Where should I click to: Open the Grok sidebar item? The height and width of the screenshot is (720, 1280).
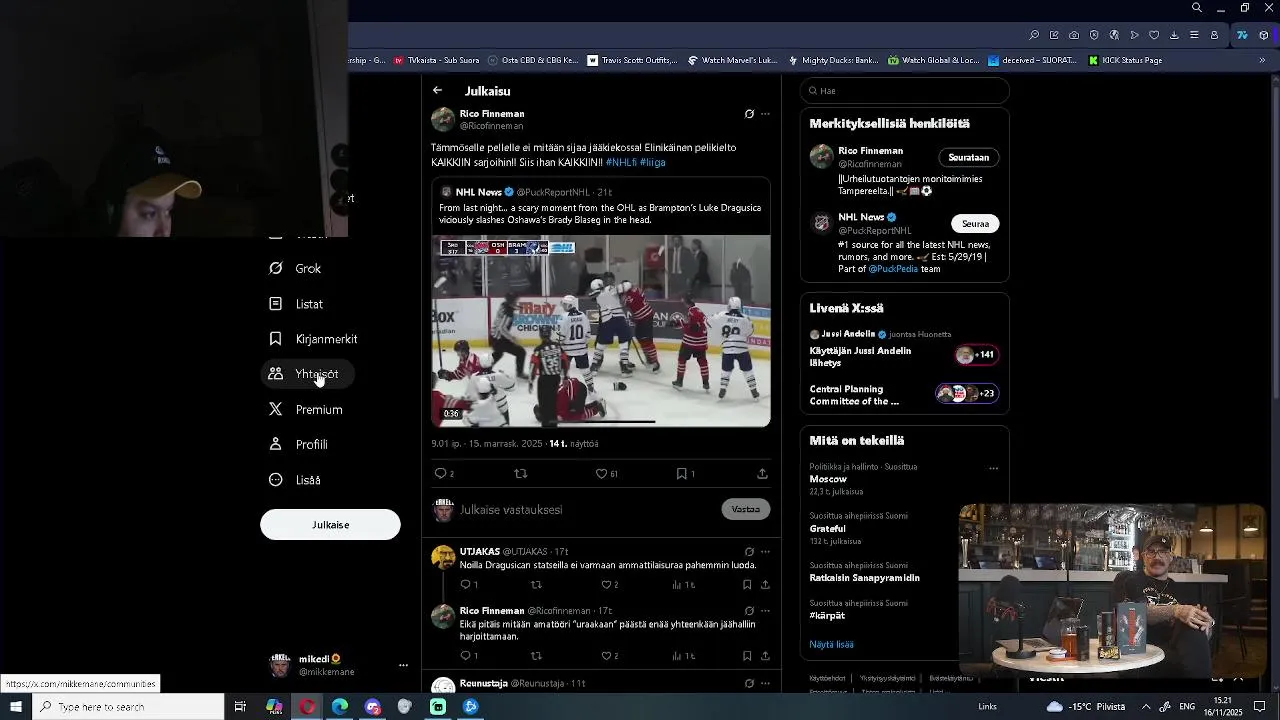(x=296, y=268)
